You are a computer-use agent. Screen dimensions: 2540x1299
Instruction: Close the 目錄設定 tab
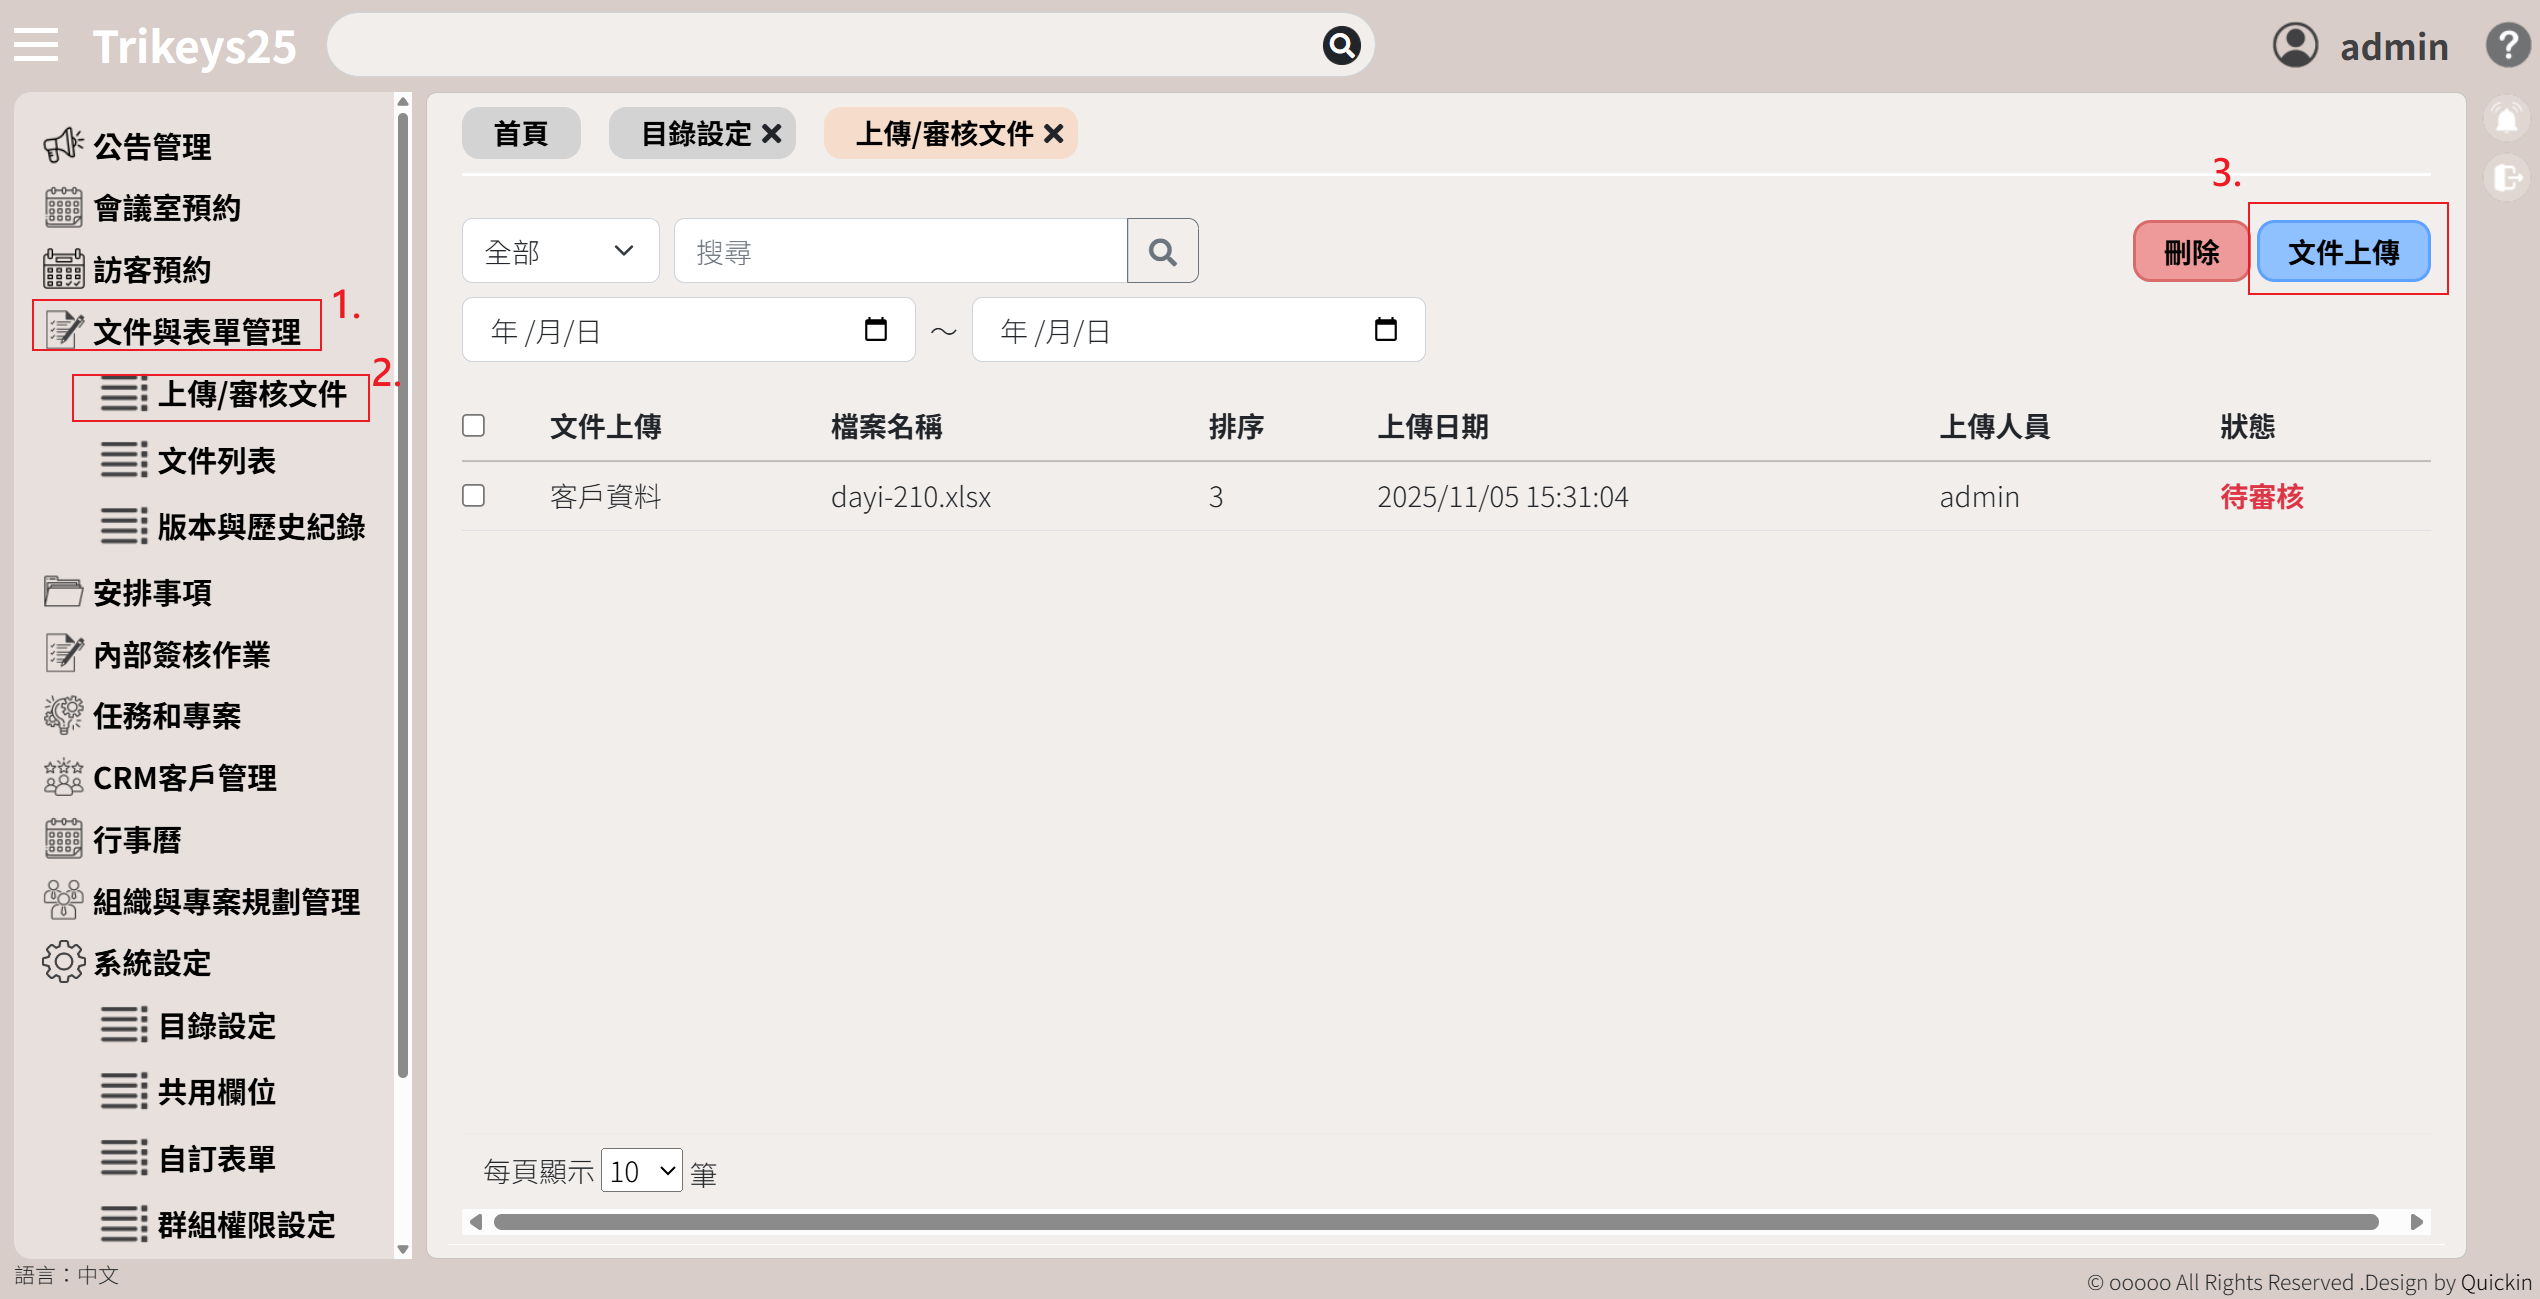772,134
